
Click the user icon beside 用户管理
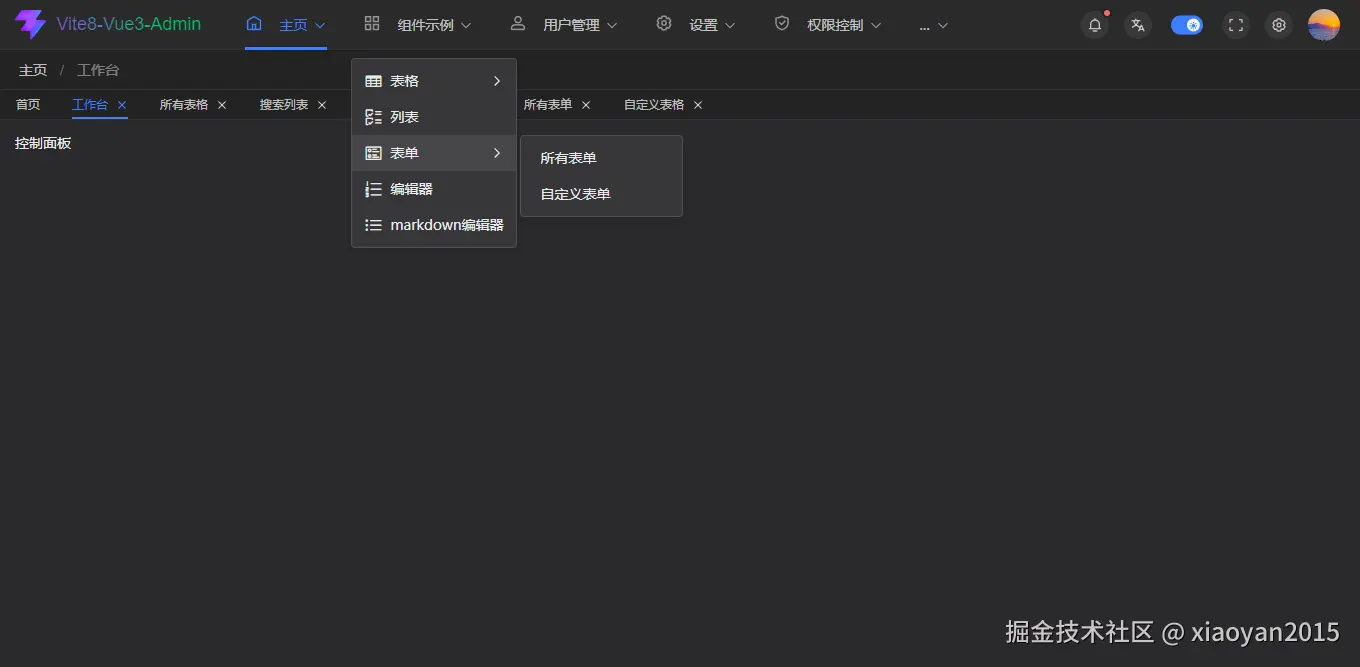click(518, 24)
